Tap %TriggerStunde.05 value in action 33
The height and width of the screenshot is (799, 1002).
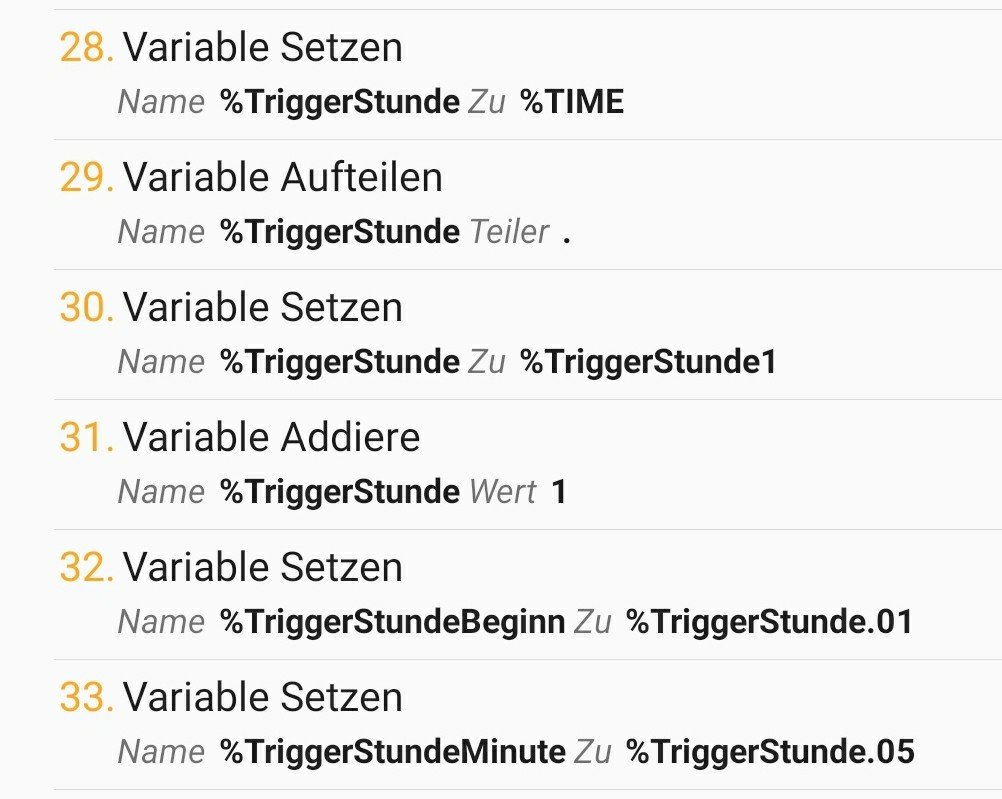[770, 752]
